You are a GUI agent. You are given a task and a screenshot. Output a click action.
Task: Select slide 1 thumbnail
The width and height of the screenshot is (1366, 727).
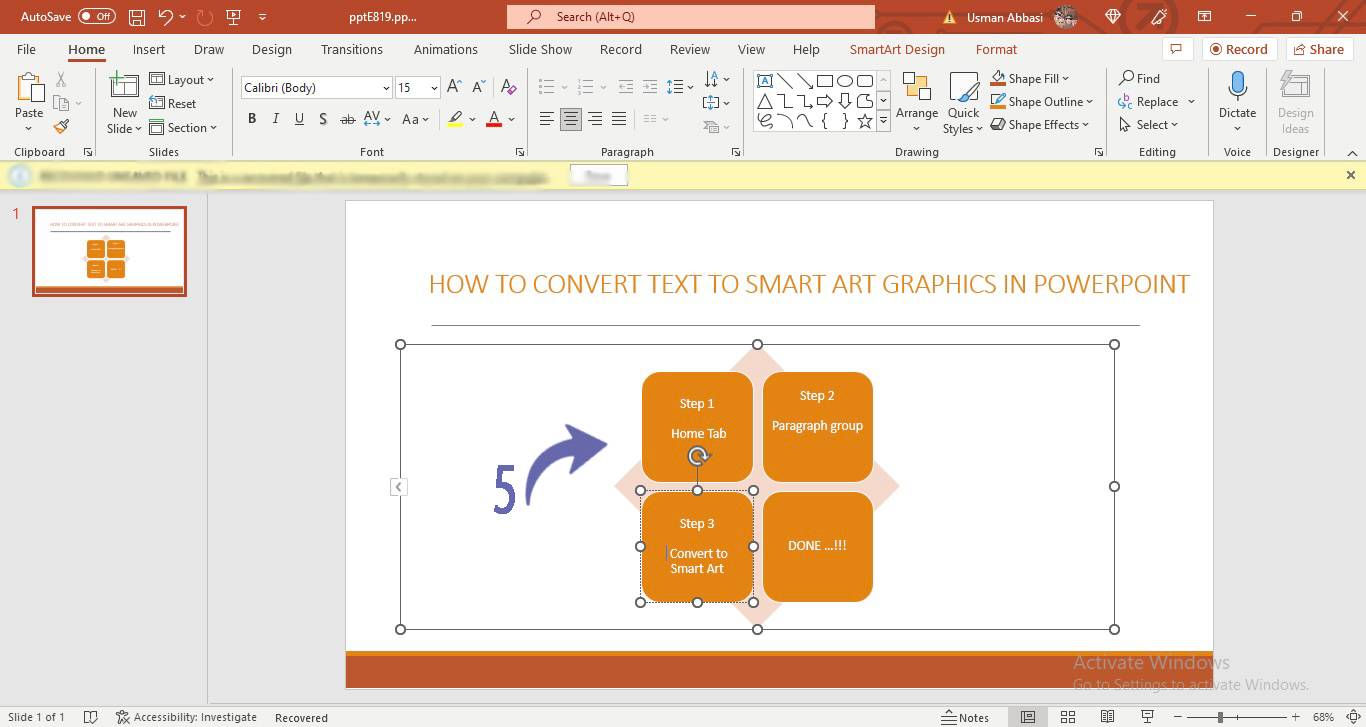point(110,251)
